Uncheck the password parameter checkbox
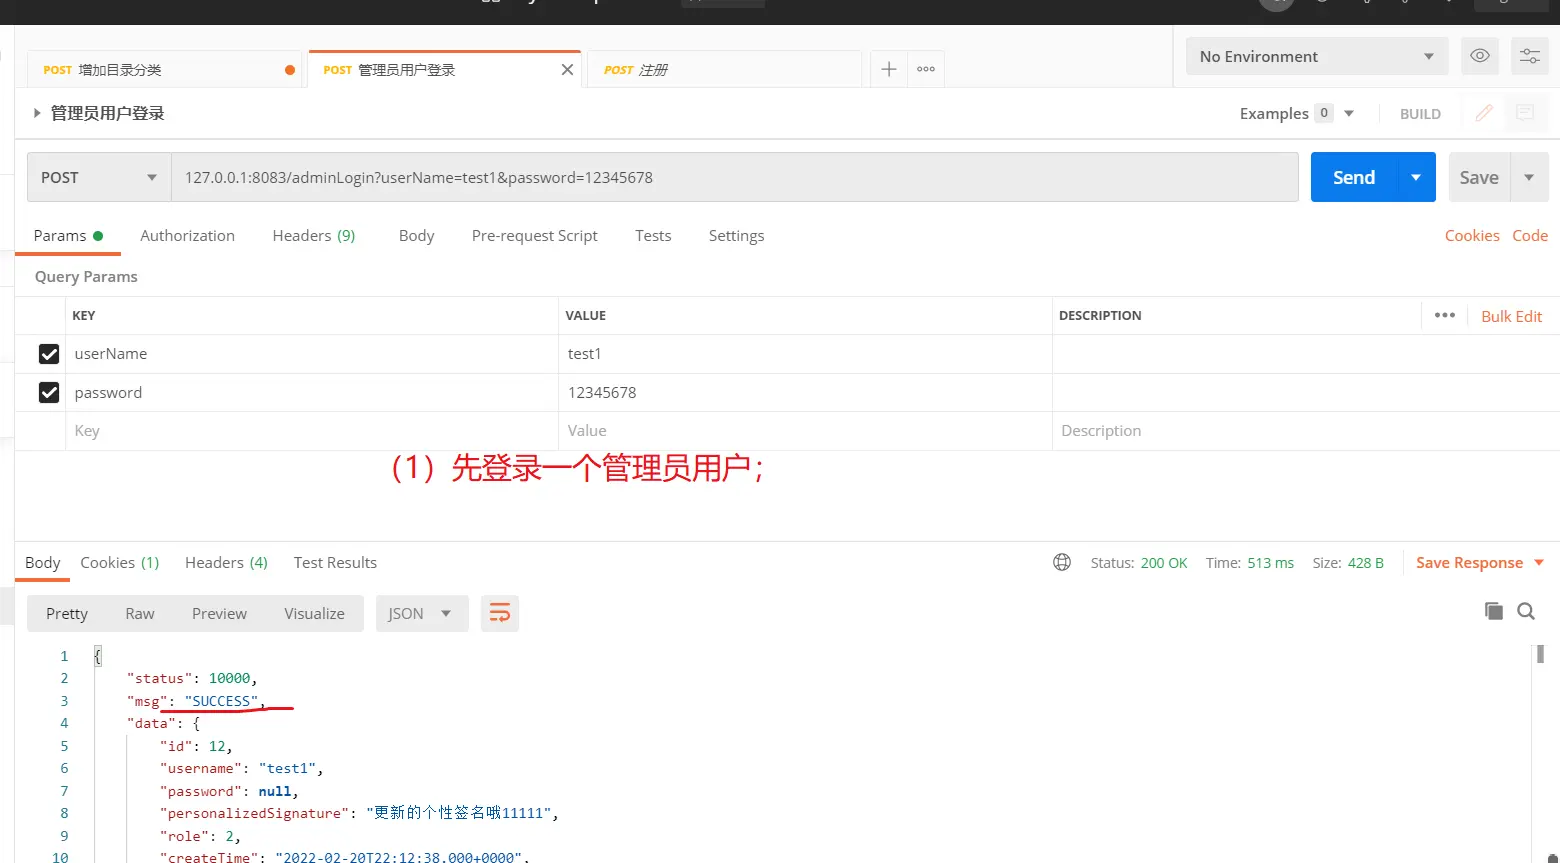The width and height of the screenshot is (1560, 863). (49, 392)
